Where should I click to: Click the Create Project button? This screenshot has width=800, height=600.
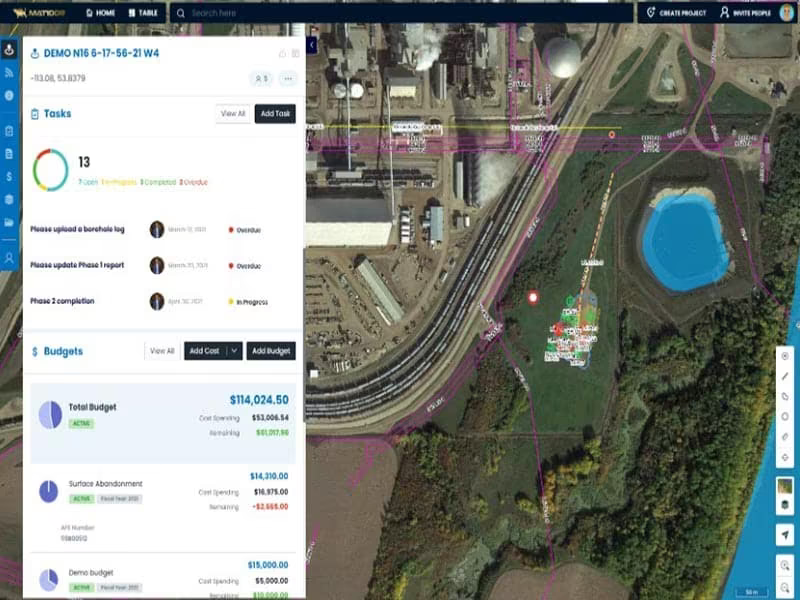[x=677, y=13]
